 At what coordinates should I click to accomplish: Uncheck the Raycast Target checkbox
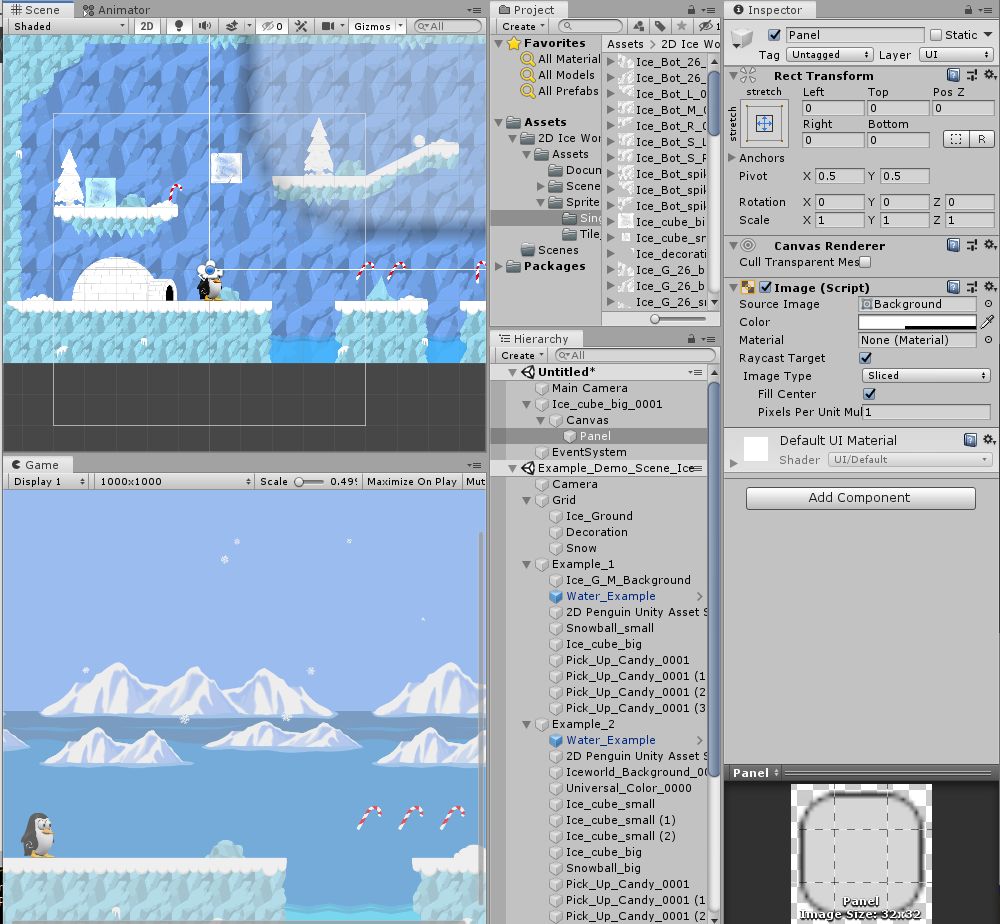(x=866, y=358)
